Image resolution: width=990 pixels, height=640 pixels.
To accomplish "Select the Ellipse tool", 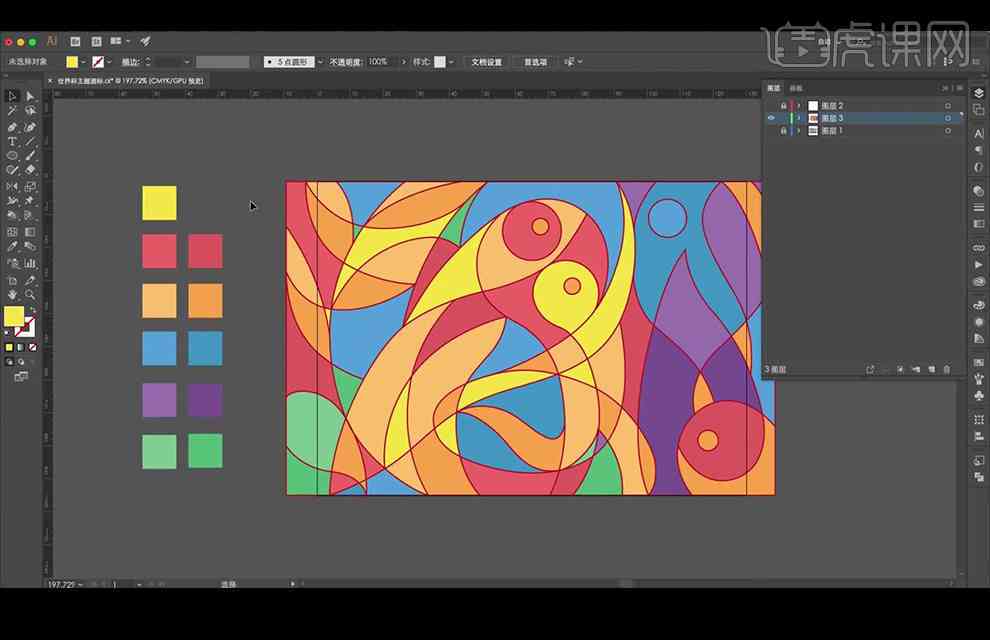I will coord(12,156).
